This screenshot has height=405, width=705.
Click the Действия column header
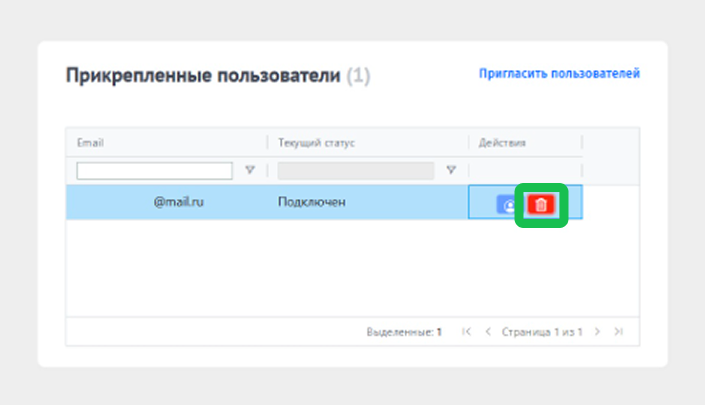pyautogui.click(x=502, y=143)
